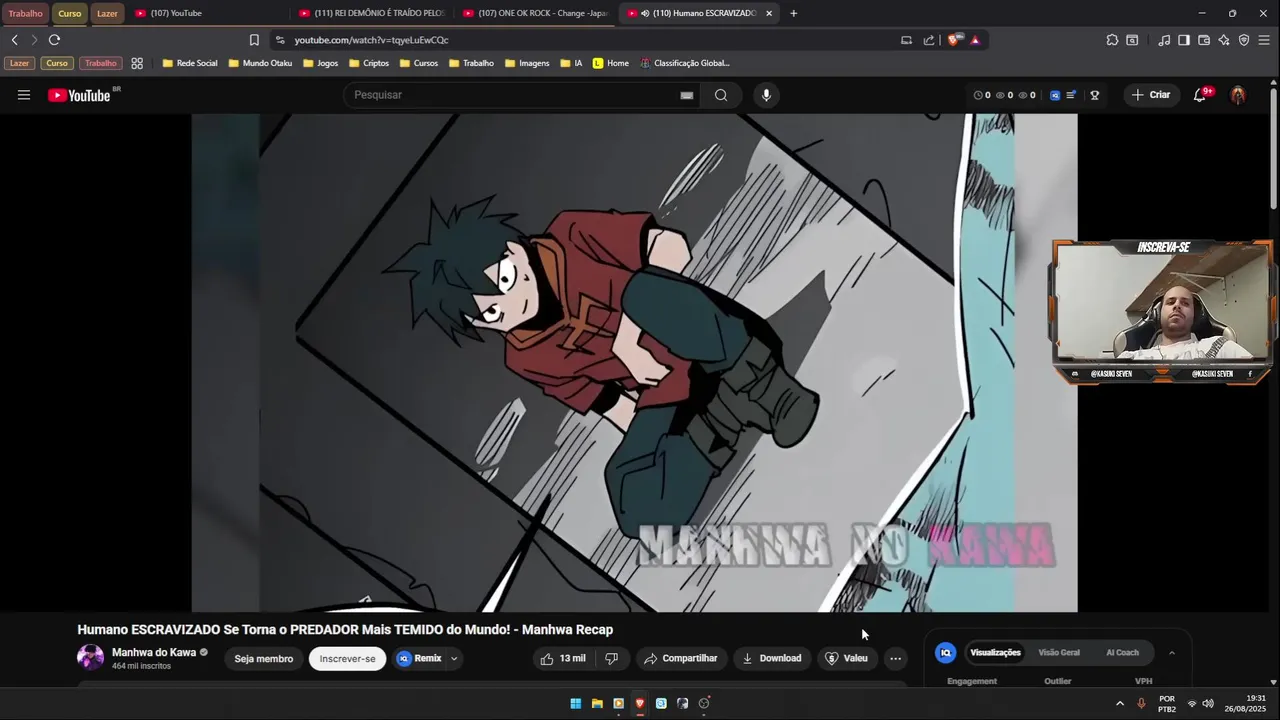This screenshot has height=720, width=1280.
Task: Click the Seja membro button
Action: (x=264, y=658)
